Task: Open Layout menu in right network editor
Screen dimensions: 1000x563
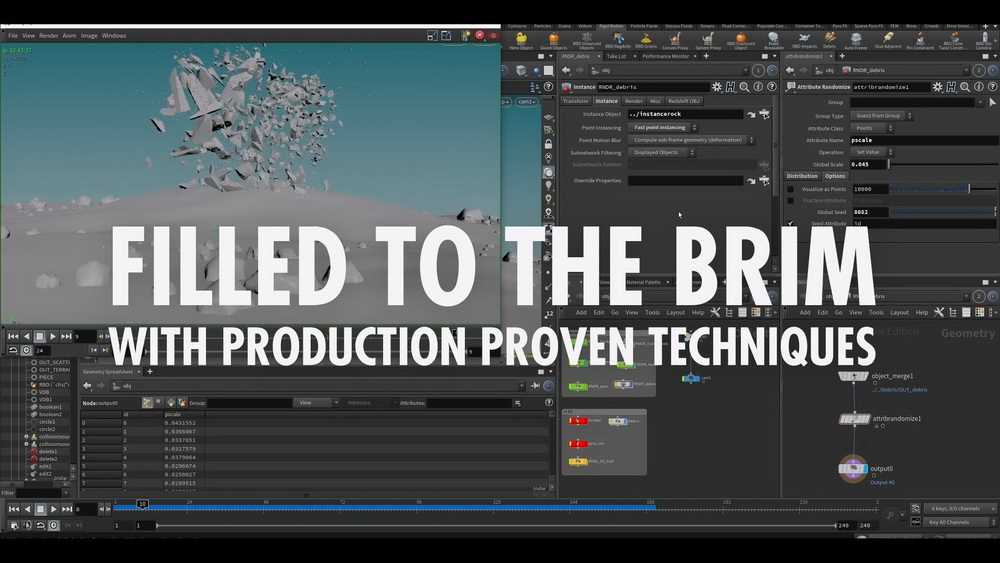Action: click(x=899, y=312)
